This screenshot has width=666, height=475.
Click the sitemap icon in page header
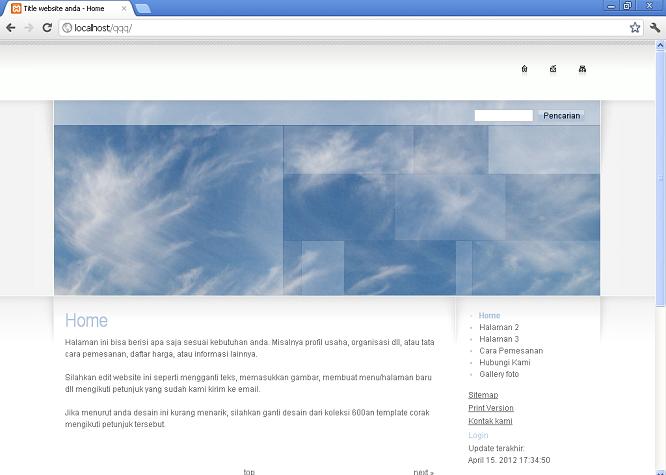582,69
